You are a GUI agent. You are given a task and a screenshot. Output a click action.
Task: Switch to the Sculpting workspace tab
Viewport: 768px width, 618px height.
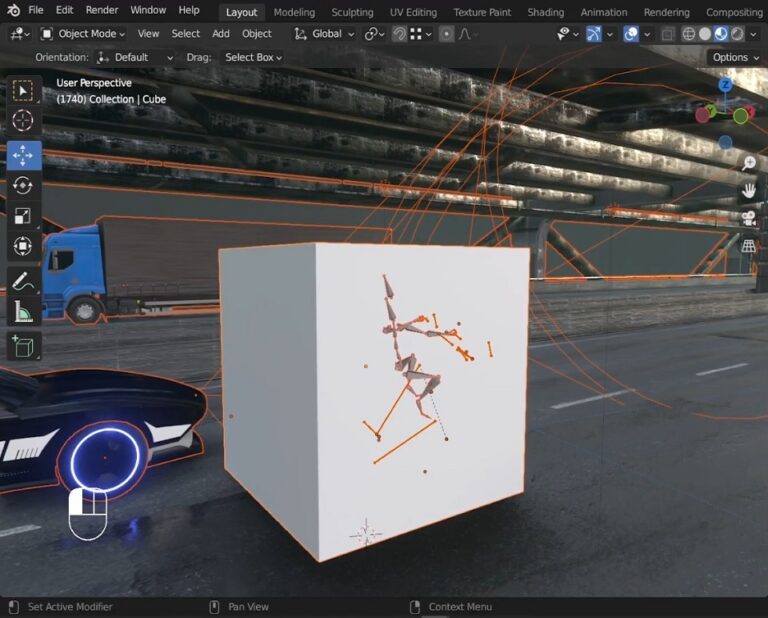point(351,12)
